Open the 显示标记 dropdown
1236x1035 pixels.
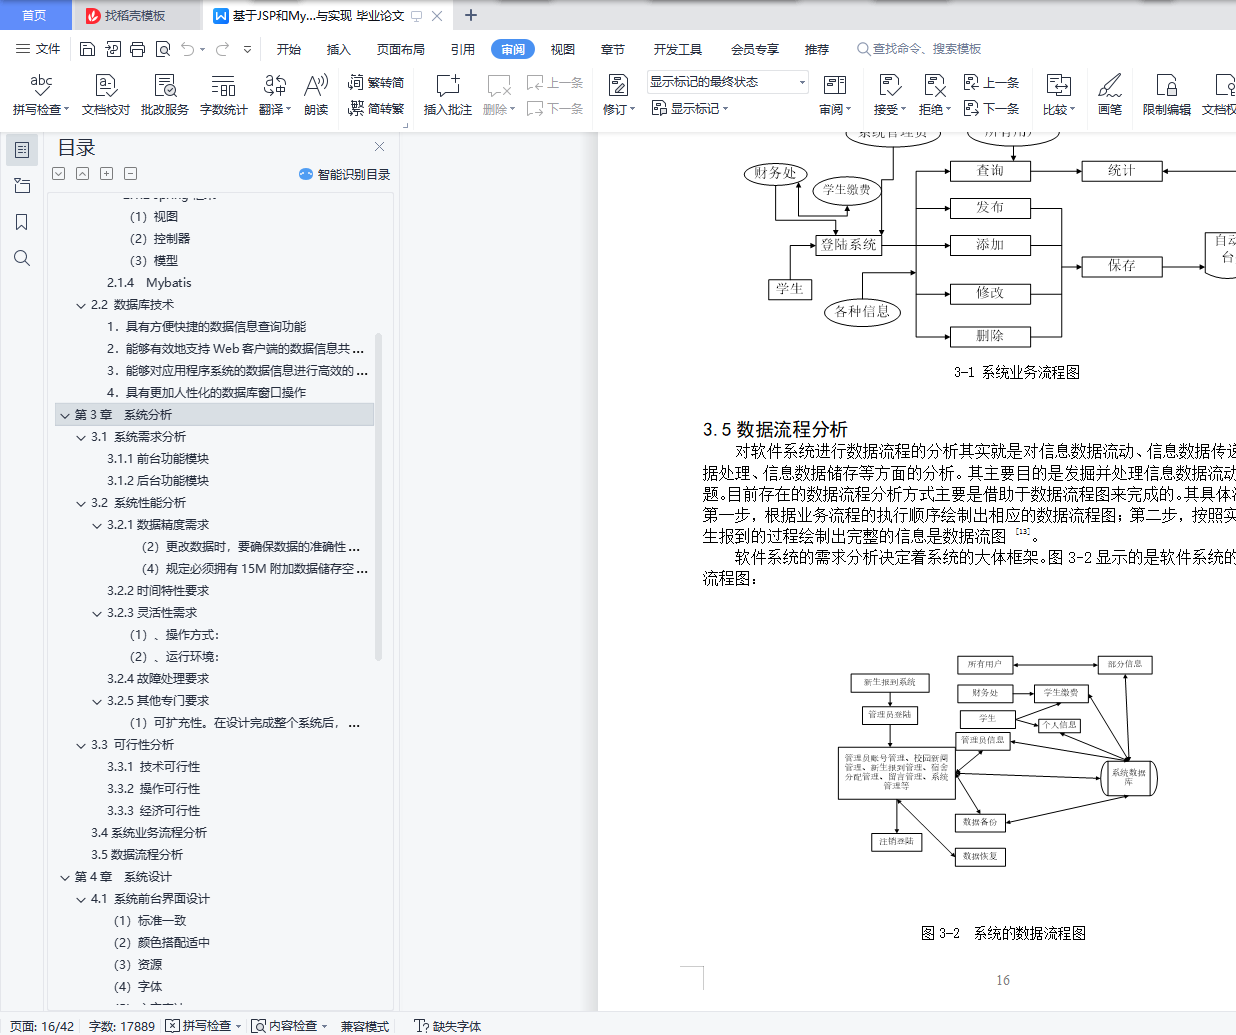tap(690, 108)
